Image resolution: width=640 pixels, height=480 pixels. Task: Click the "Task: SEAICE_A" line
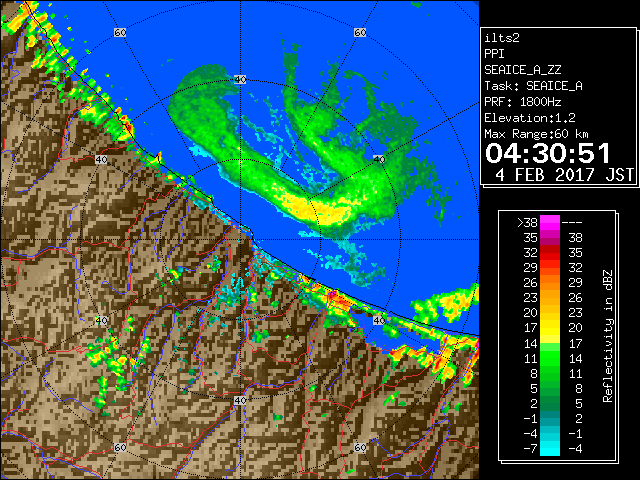tap(533, 86)
